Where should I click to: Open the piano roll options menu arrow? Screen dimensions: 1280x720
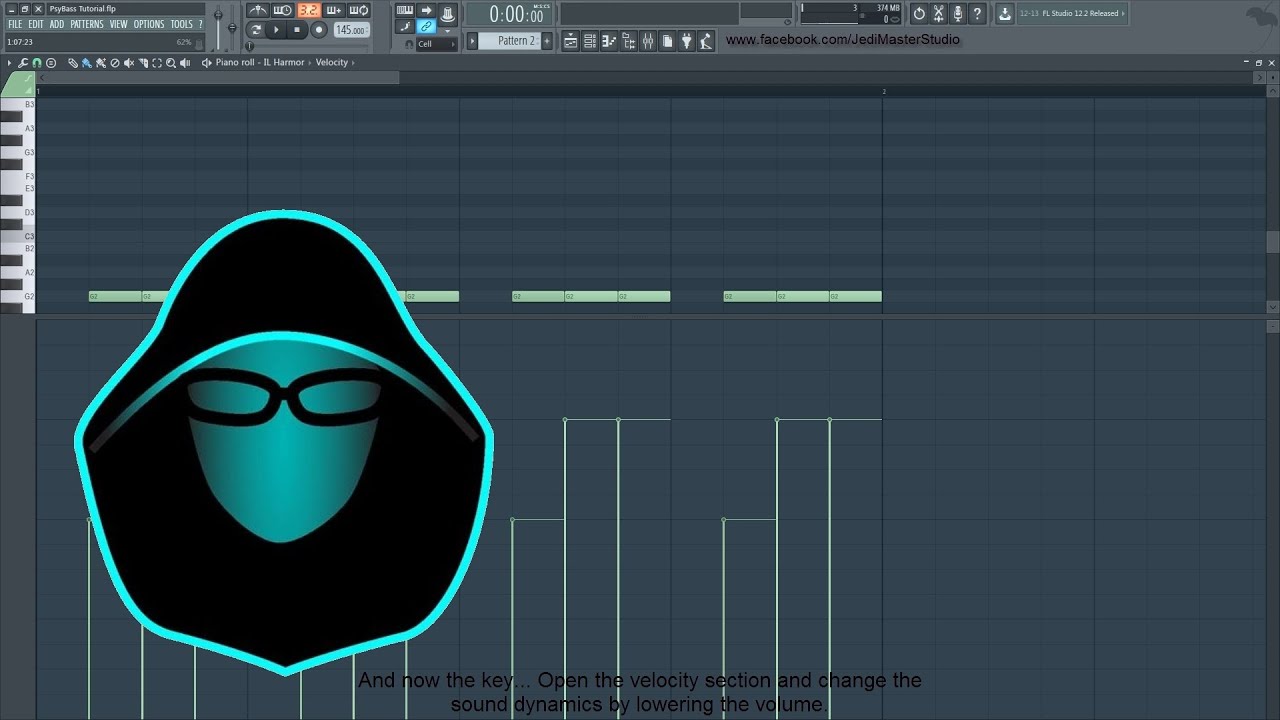pyautogui.click(x=9, y=63)
